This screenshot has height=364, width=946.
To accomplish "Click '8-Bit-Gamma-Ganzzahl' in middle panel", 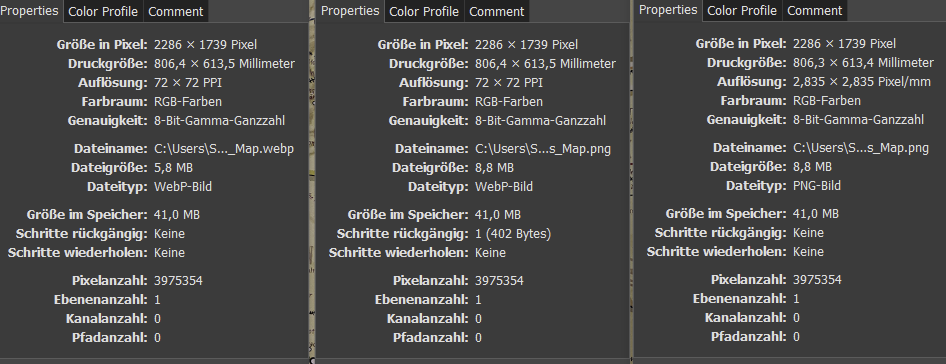I will coord(541,121).
